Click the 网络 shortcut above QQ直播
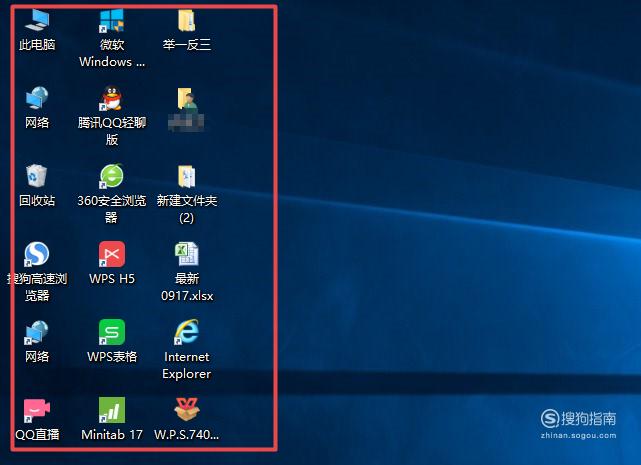Screen dimensions: 641x465 (37, 332)
